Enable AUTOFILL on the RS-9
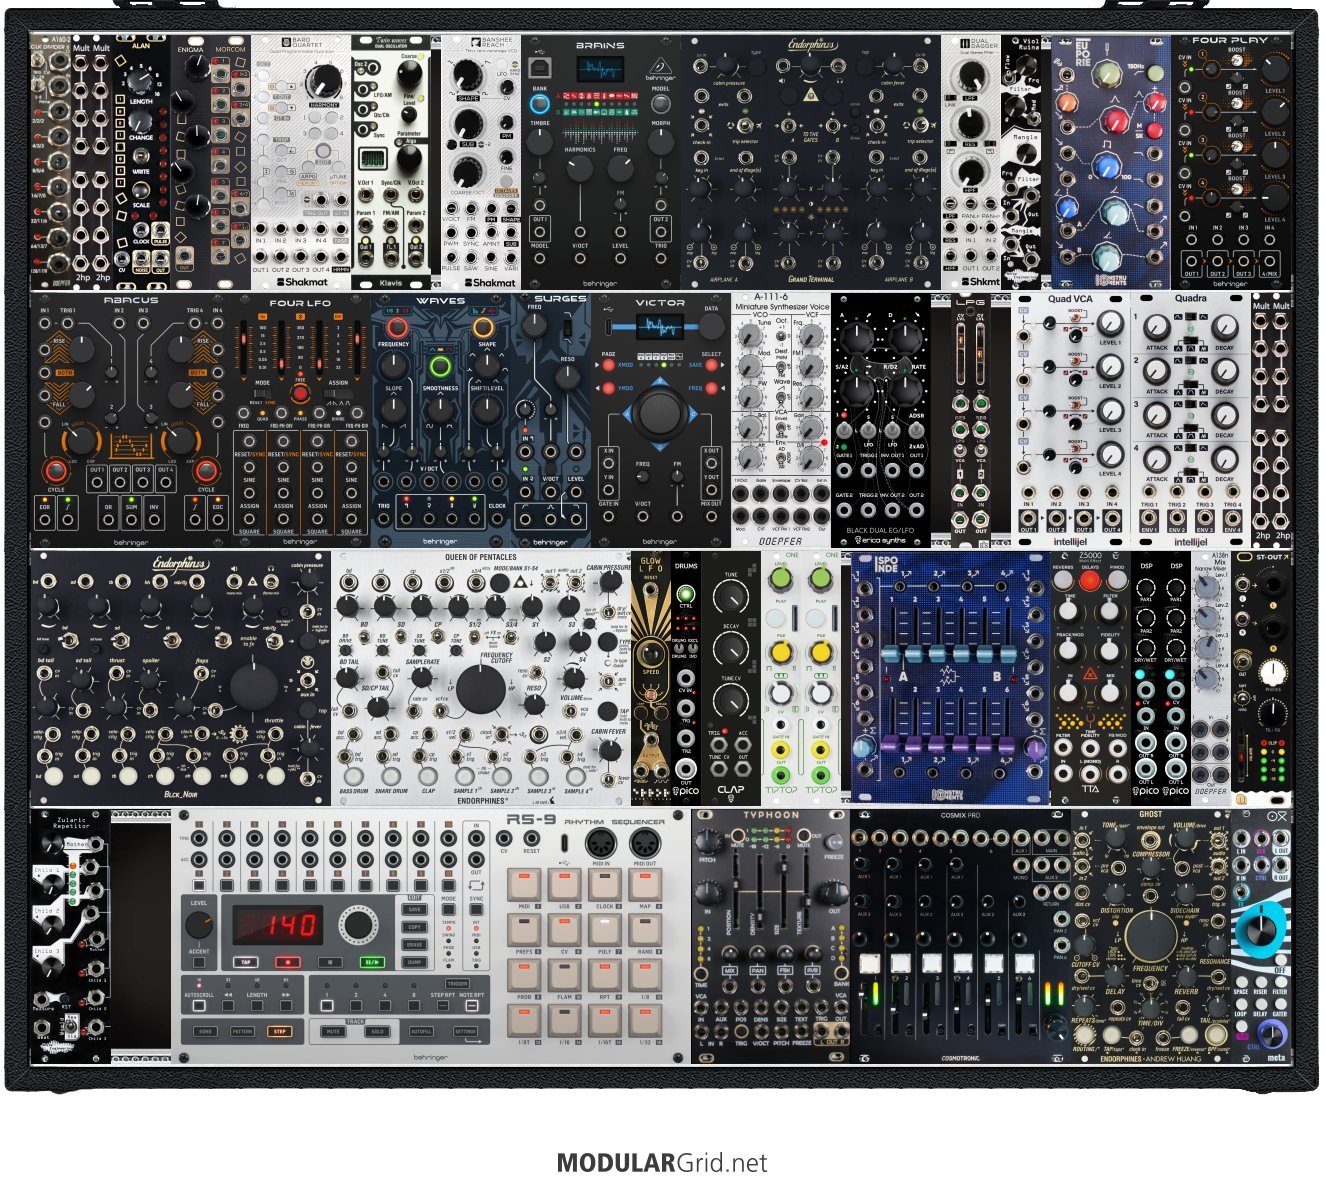Screen dimensions: 1326x1184 point(422,1031)
